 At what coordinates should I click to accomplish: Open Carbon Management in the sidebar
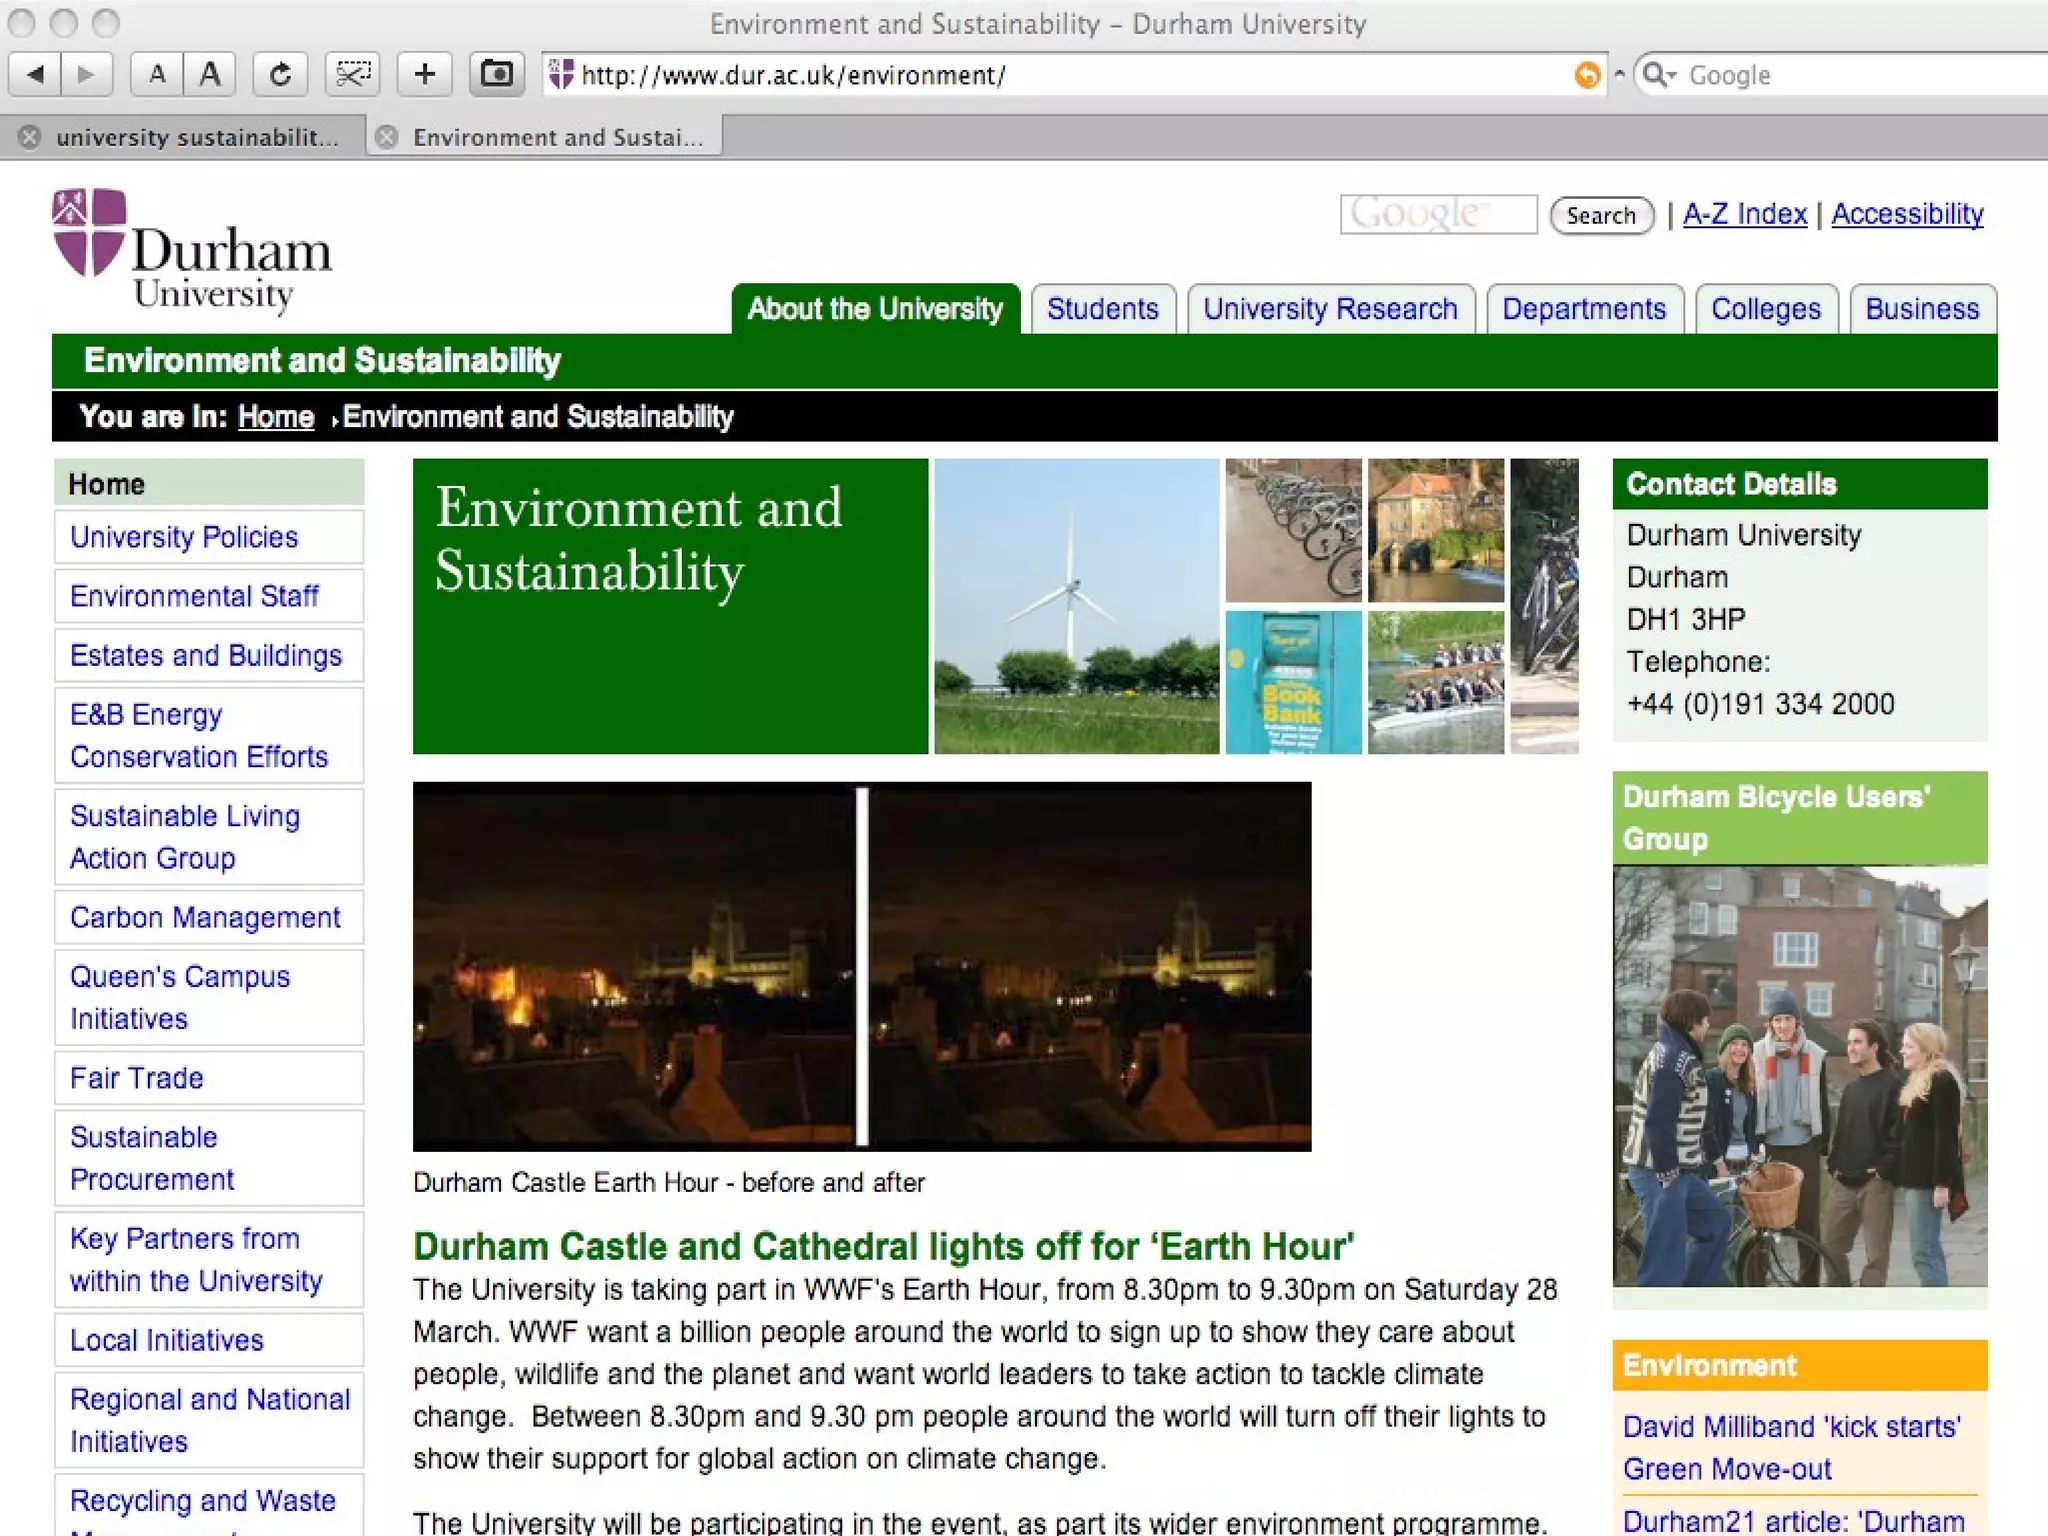(205, 917)
